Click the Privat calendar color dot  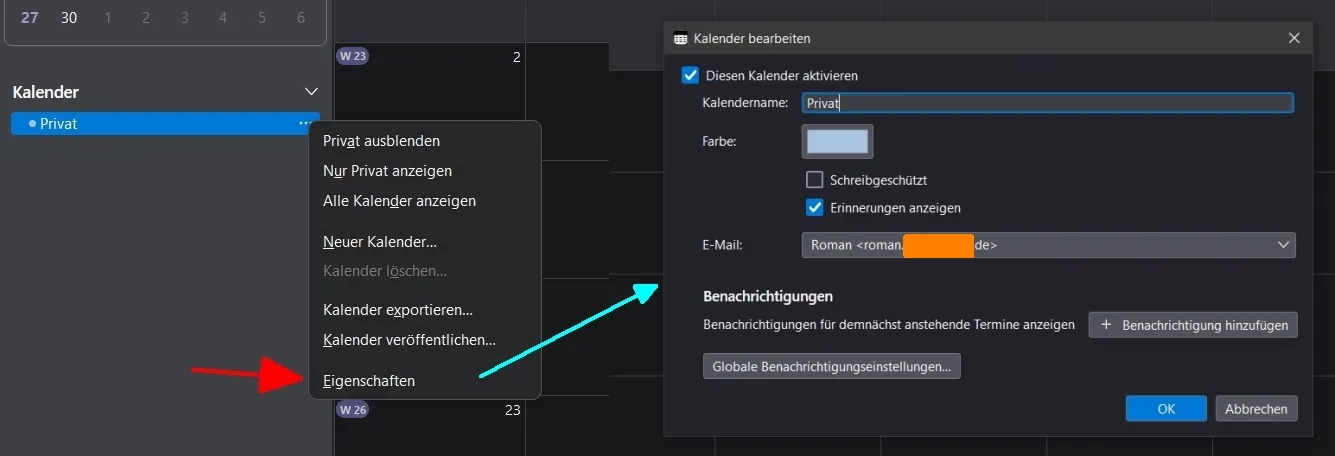tap(32, 124)
